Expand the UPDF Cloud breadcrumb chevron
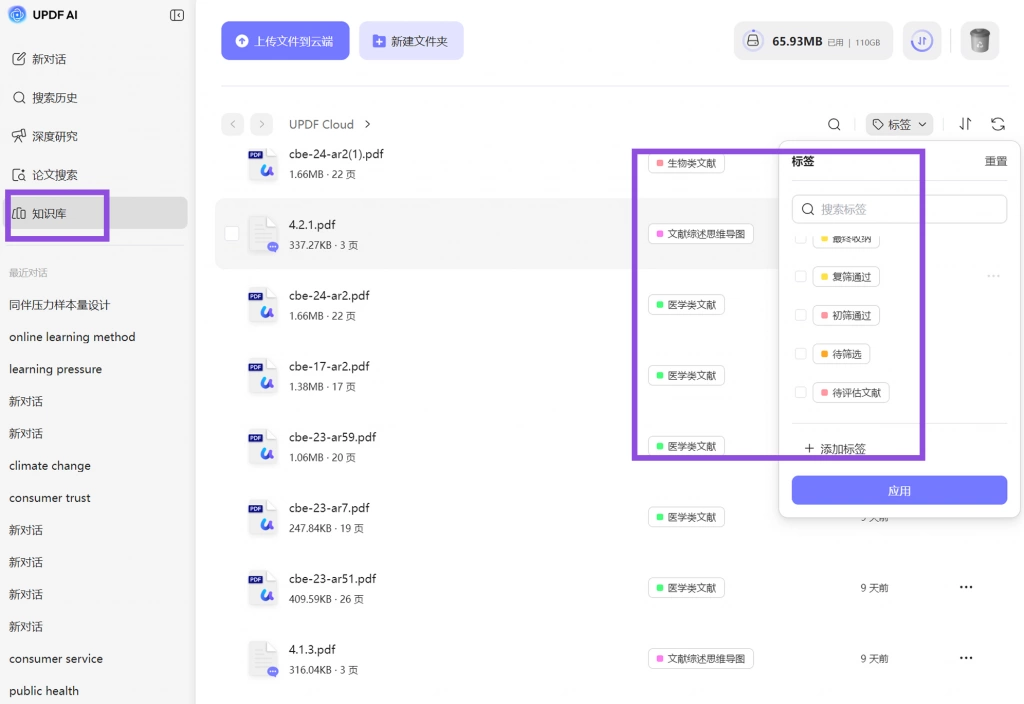Viewport: 1024px width, 704px height. point(368,124)
